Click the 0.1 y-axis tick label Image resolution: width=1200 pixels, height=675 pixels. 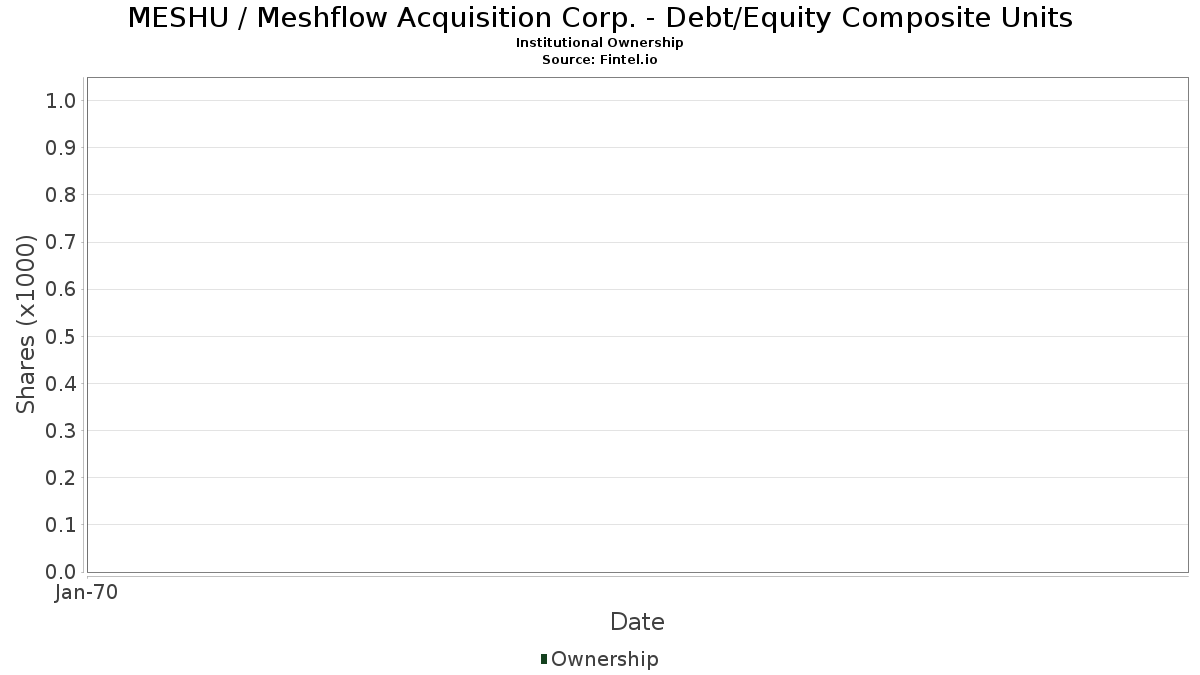point(61,525)
